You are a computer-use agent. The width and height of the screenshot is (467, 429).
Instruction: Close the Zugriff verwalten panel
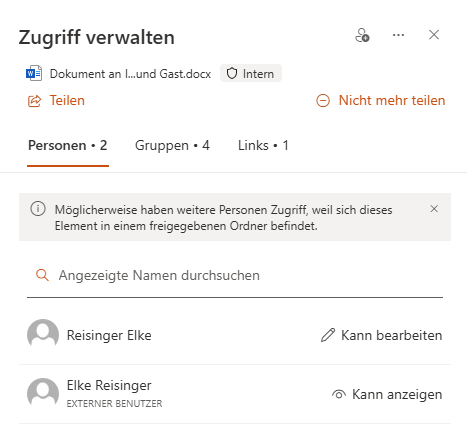(434, 35)
